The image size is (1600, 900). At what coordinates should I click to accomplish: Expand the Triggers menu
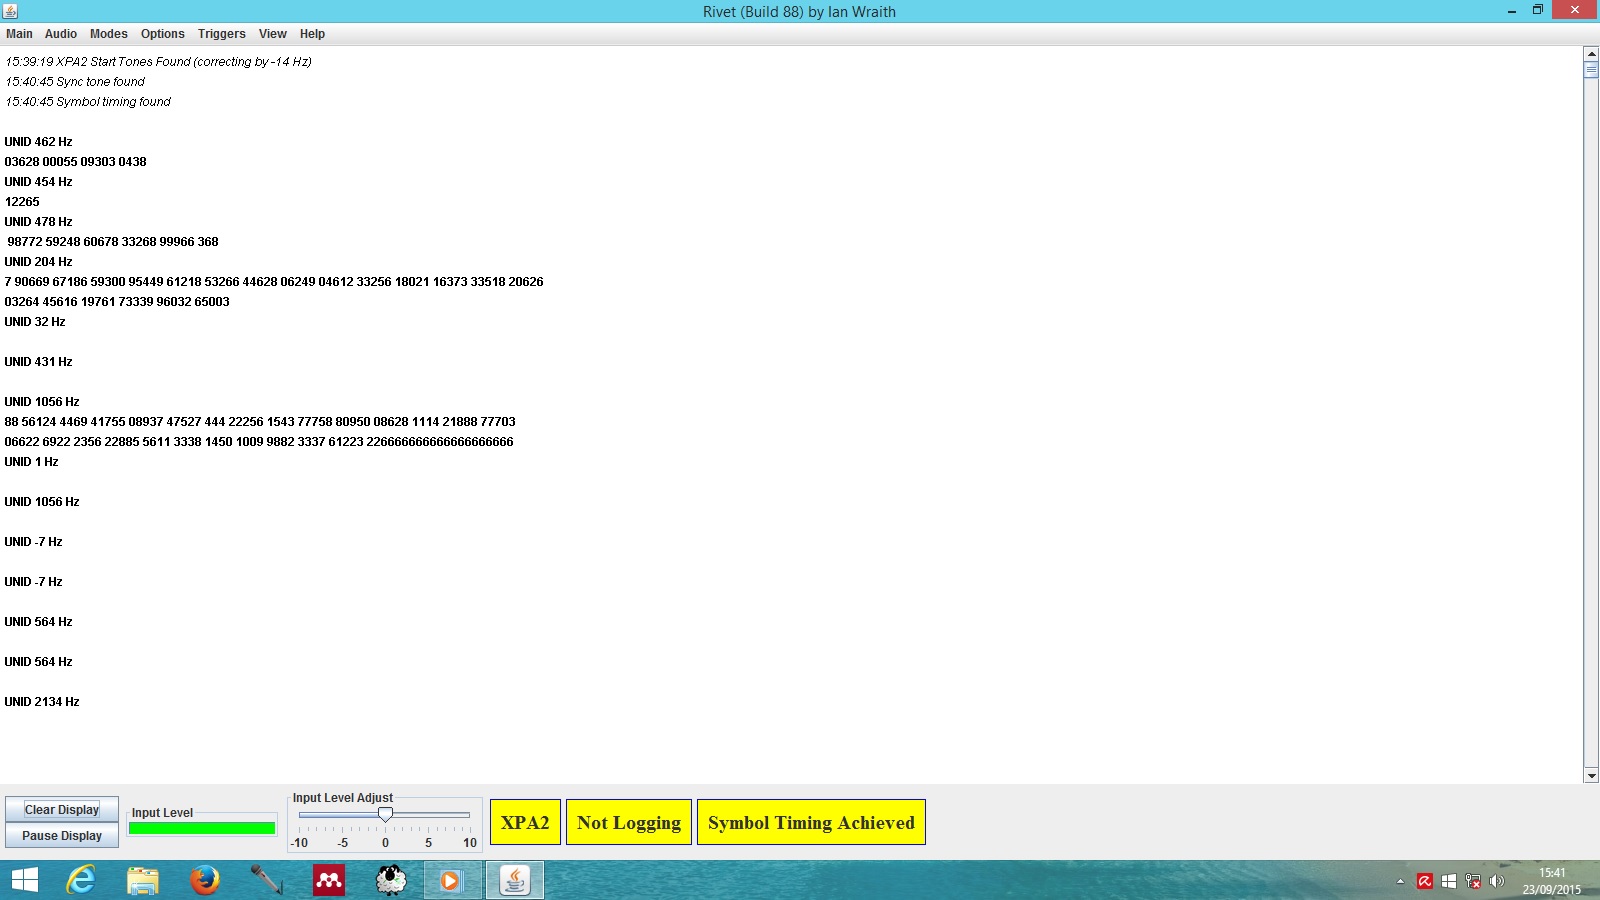(x=221, y=34)
